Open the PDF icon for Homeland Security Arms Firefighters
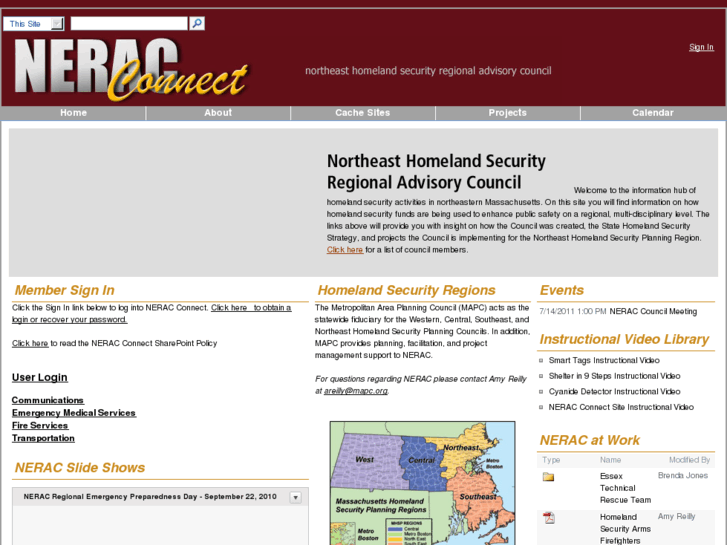Viewport: 727px width, 545px height. (x=549, y=518)
